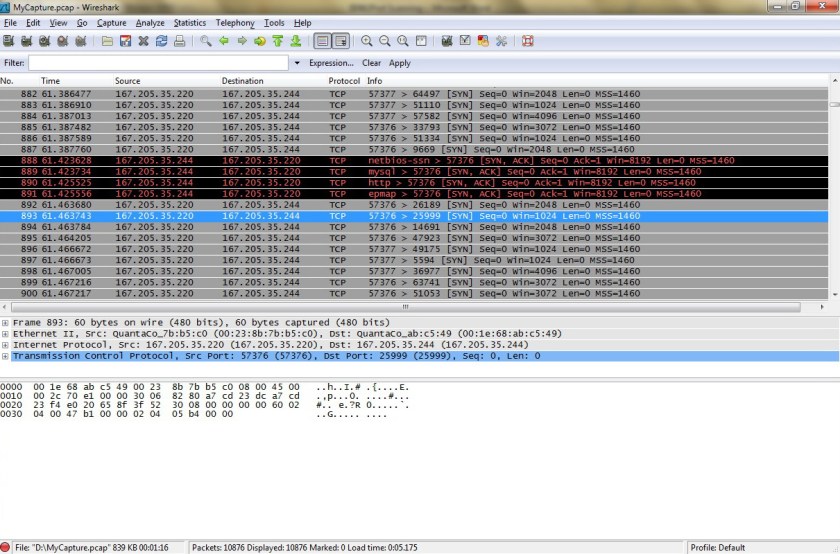Click the Open capture file folder icon
The image size is (840, 554).
(x=108, y=41)
